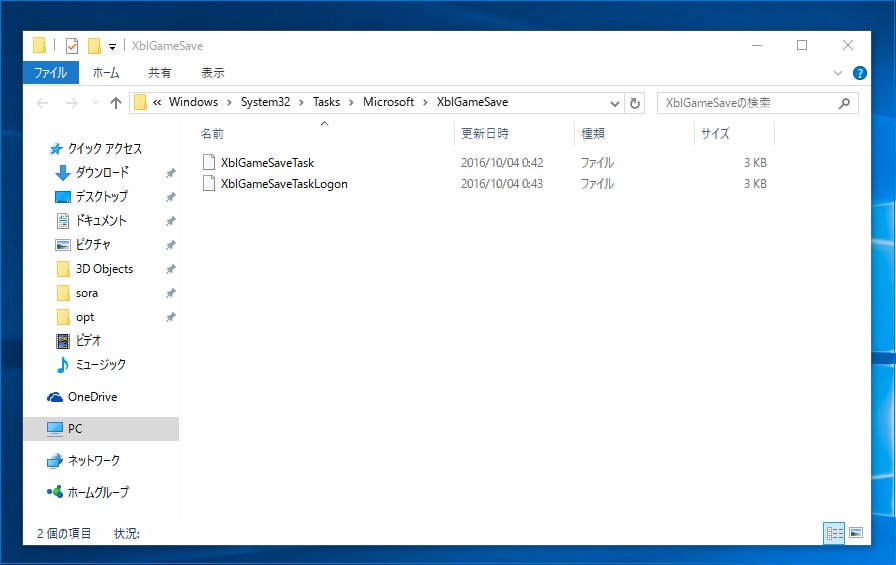Open the Help question mark icon
Screen dimensions: 896x565
click(x=859, y=73)
